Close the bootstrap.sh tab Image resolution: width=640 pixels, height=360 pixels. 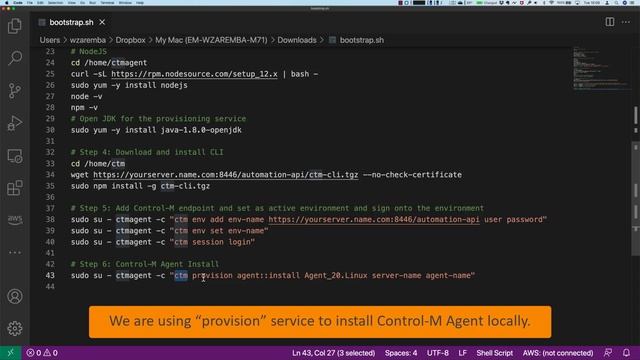pyautogui.click(x=102, y=22)
